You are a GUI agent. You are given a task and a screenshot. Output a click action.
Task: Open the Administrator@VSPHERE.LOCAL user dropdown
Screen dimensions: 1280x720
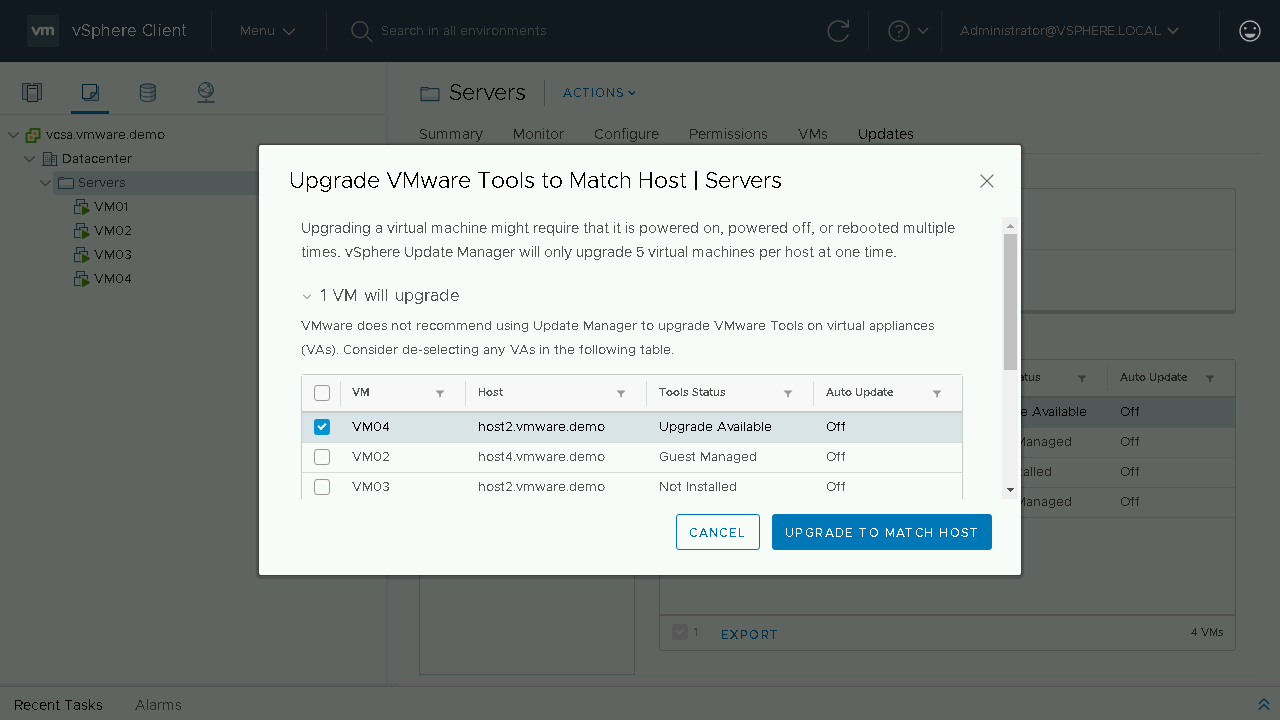1069,31
